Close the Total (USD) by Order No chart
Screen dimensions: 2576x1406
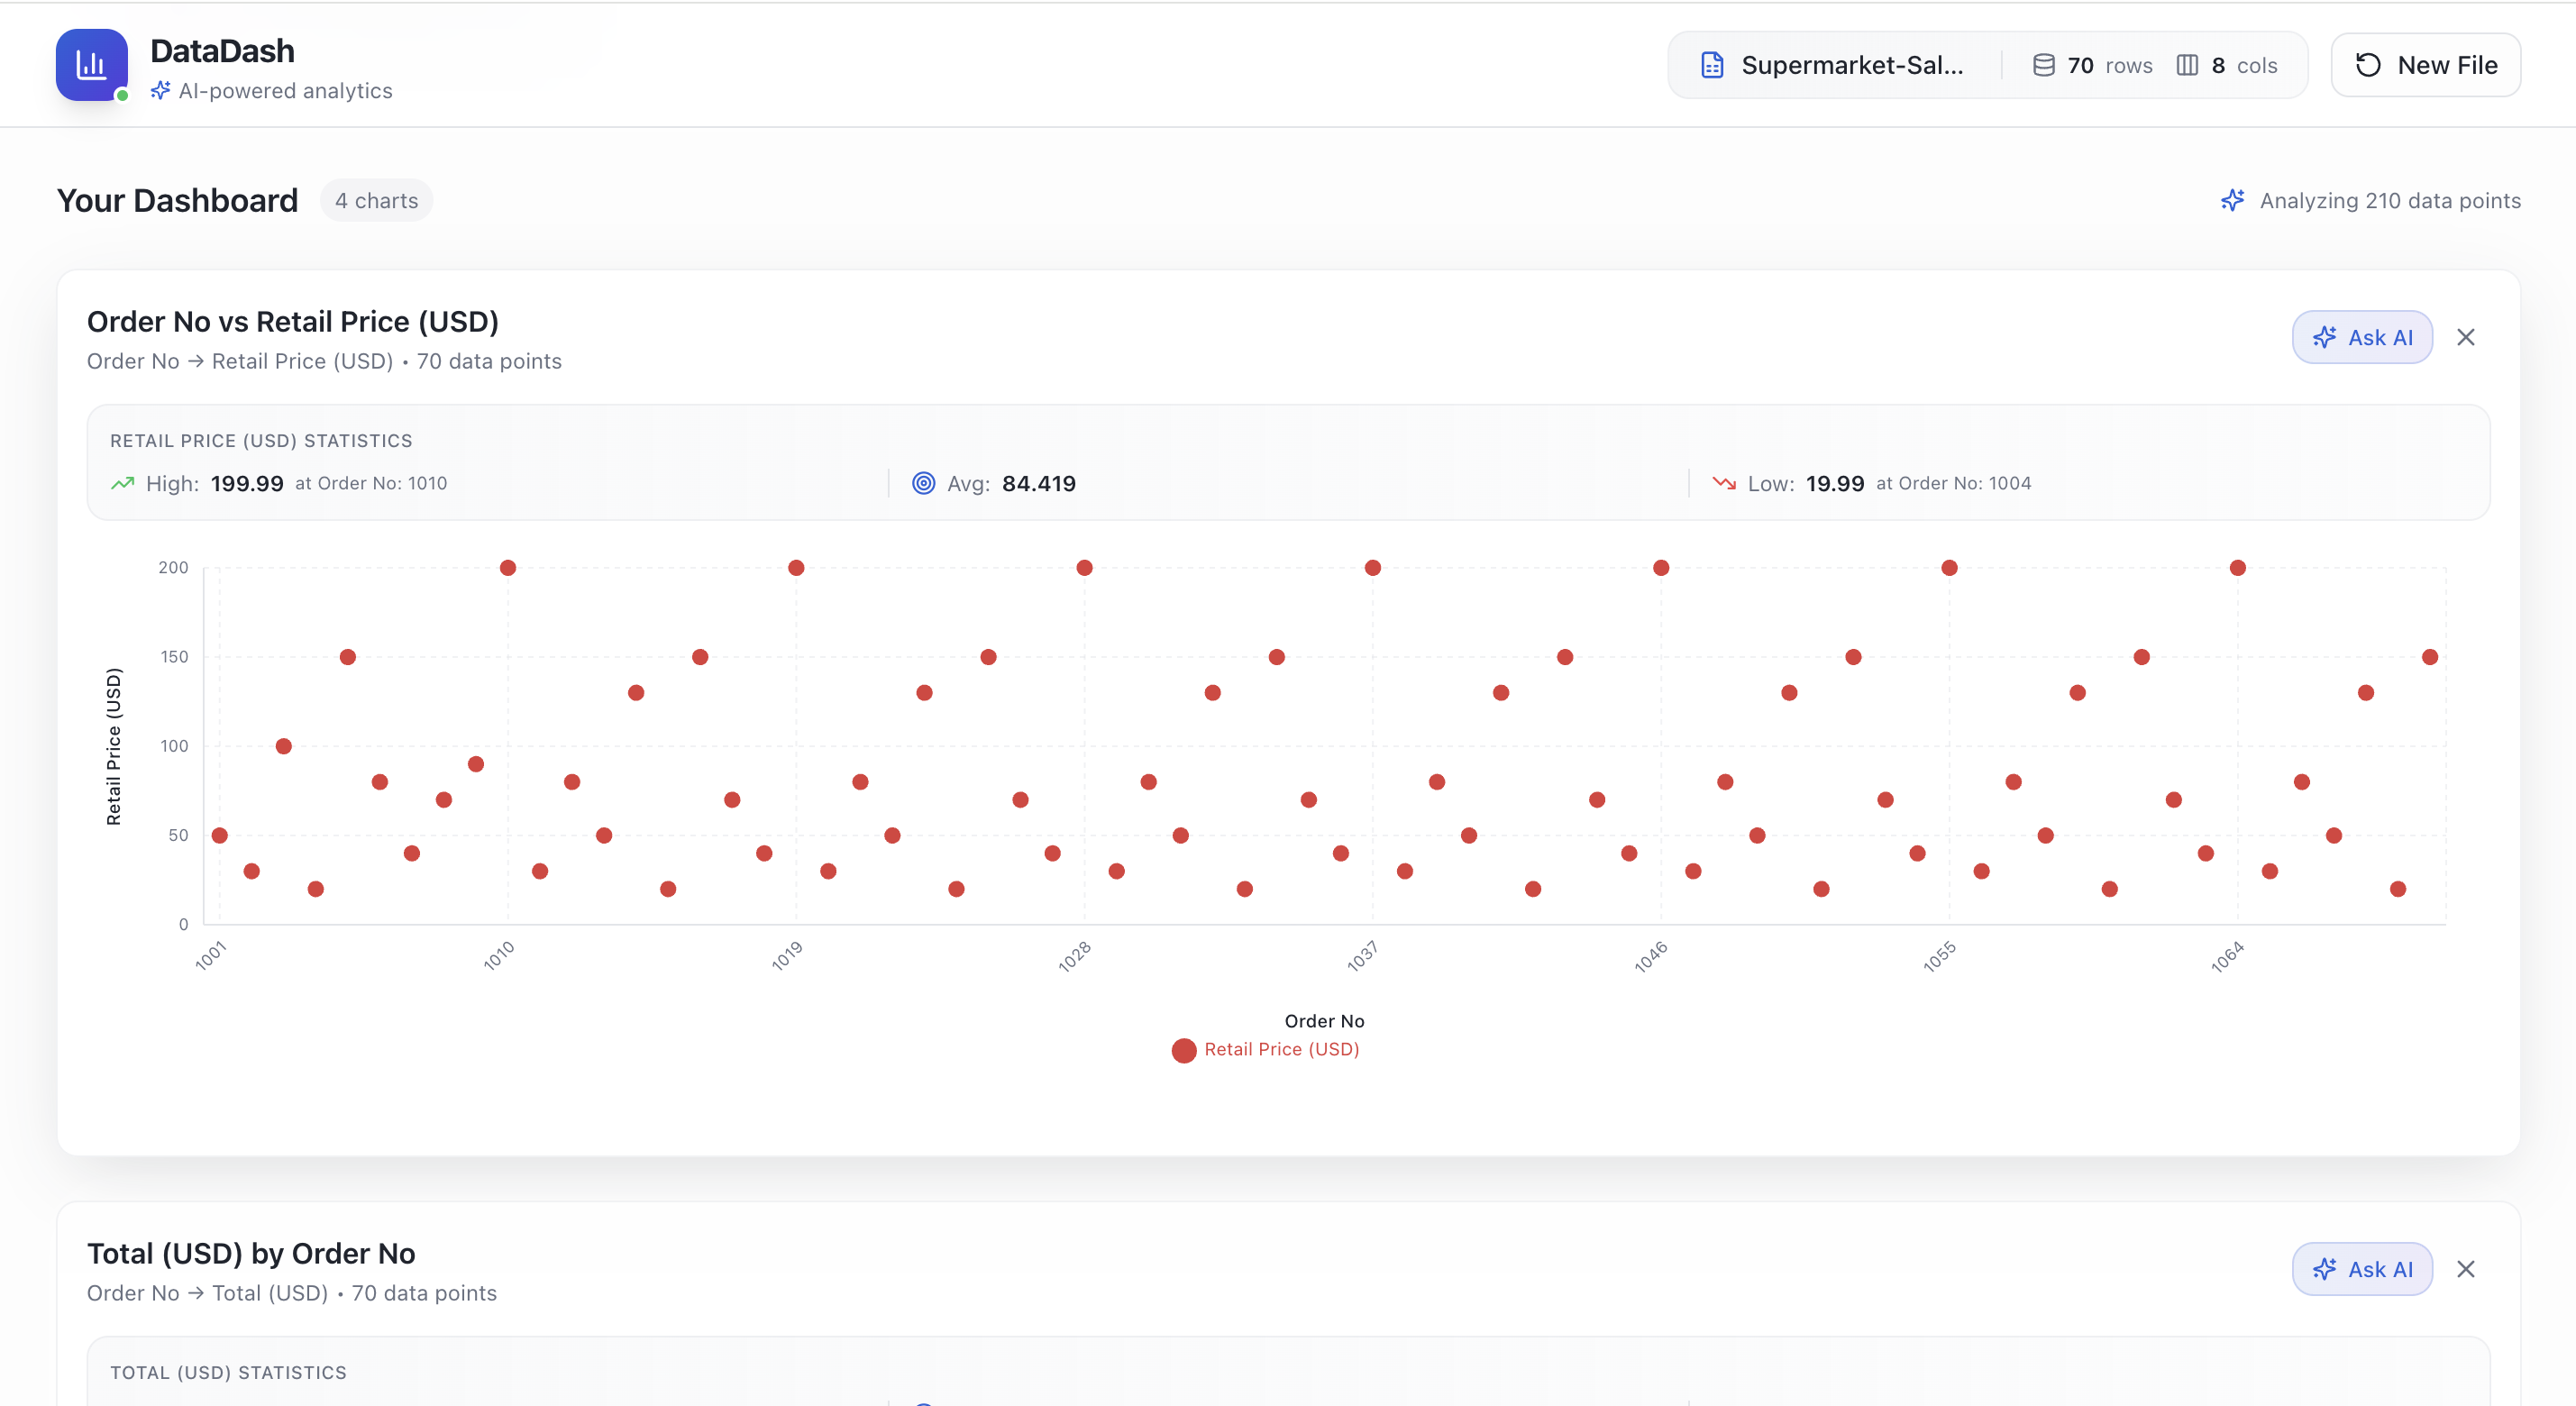tap(2466, 1269)
